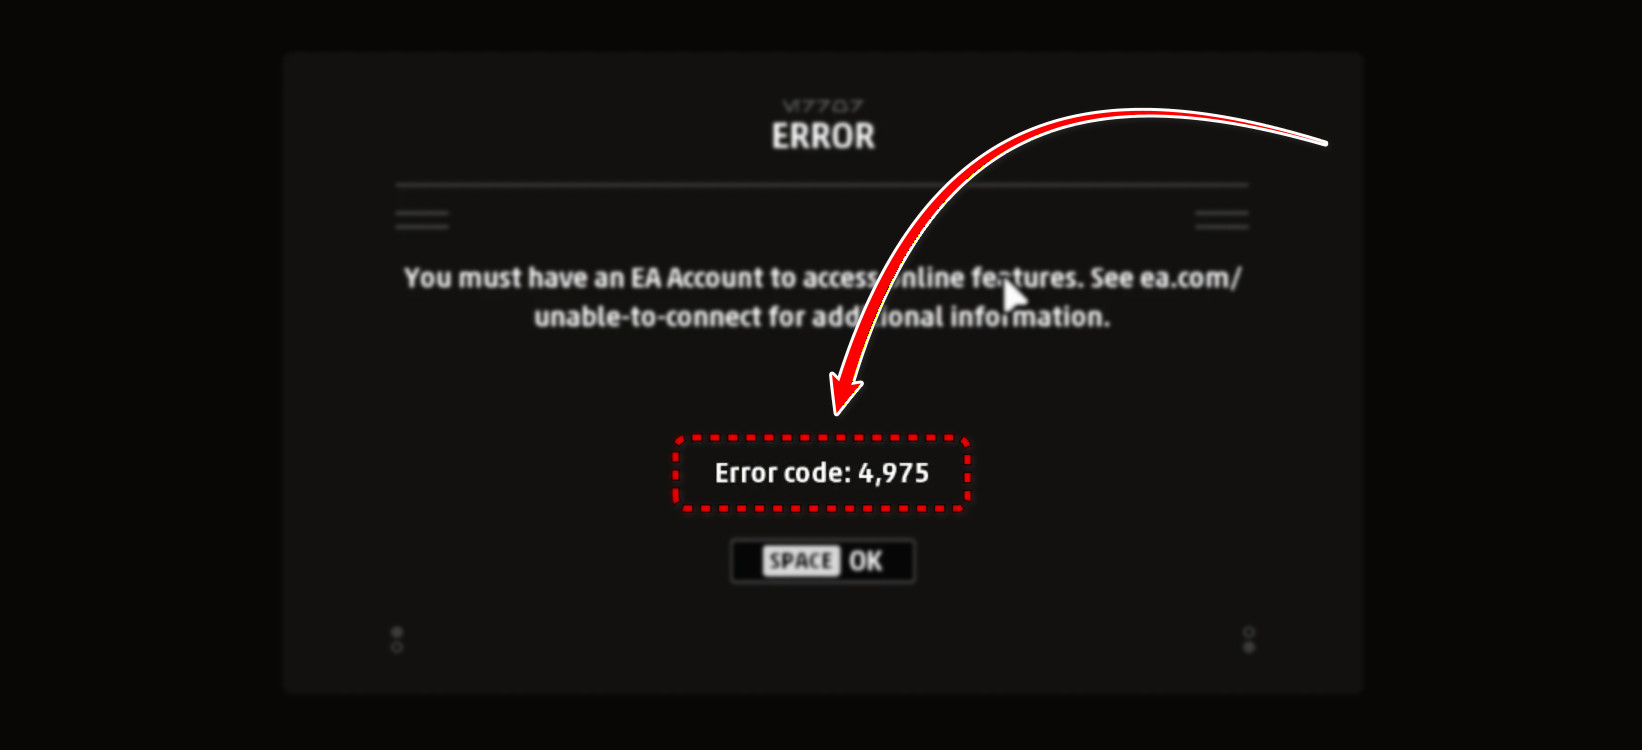Click the white mouse pointer icon

pos(1014,297)
